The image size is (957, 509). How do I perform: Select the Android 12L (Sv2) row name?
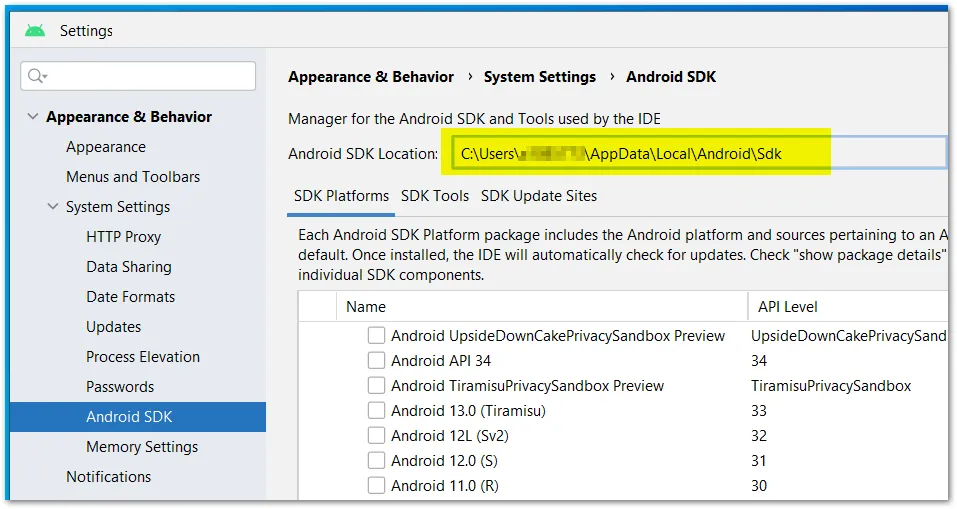[450, 436]
